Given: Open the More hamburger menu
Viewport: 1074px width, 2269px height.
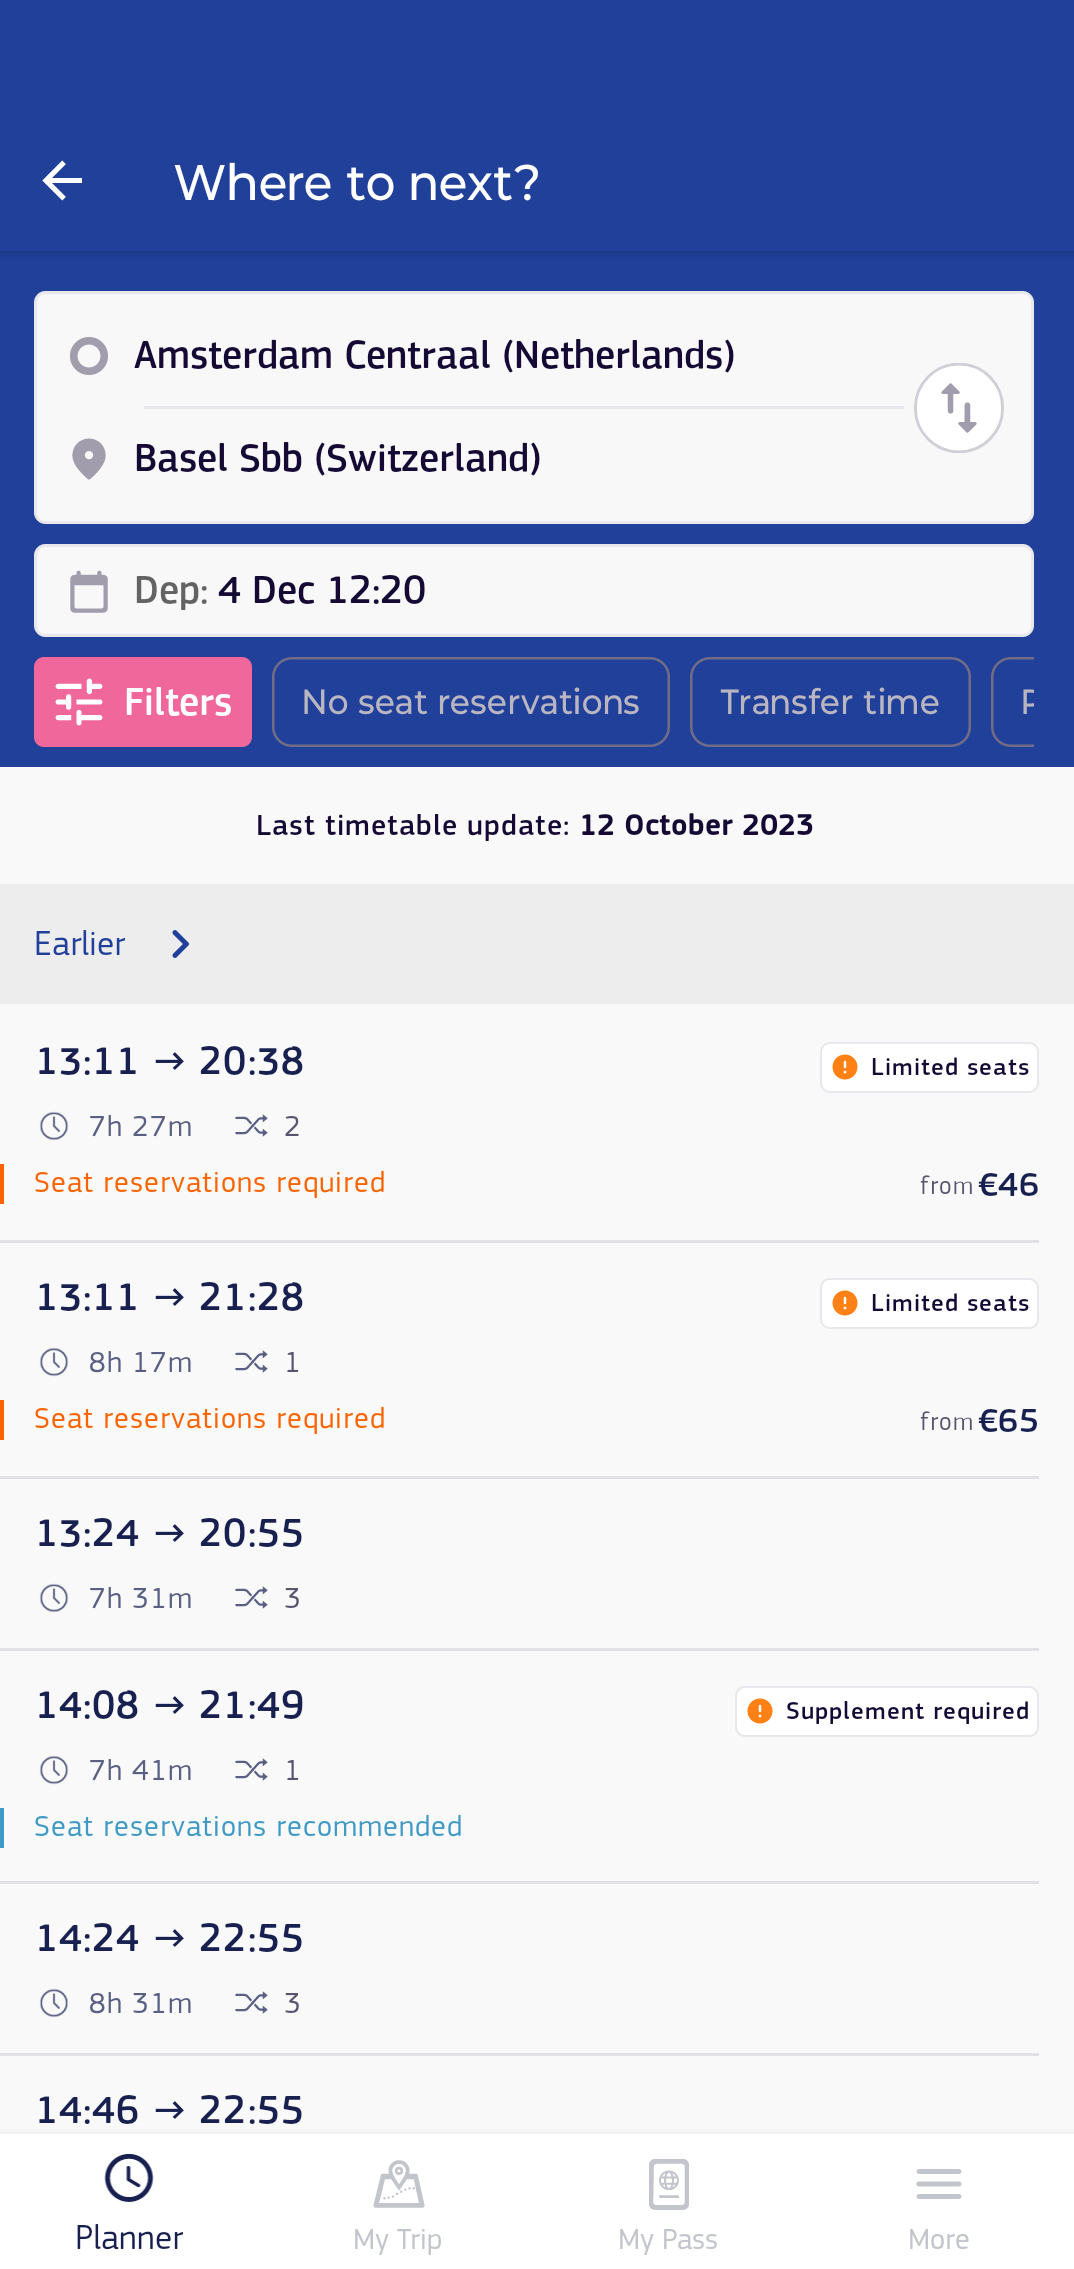Looking at the screenshot, I should pos(938,2184).
